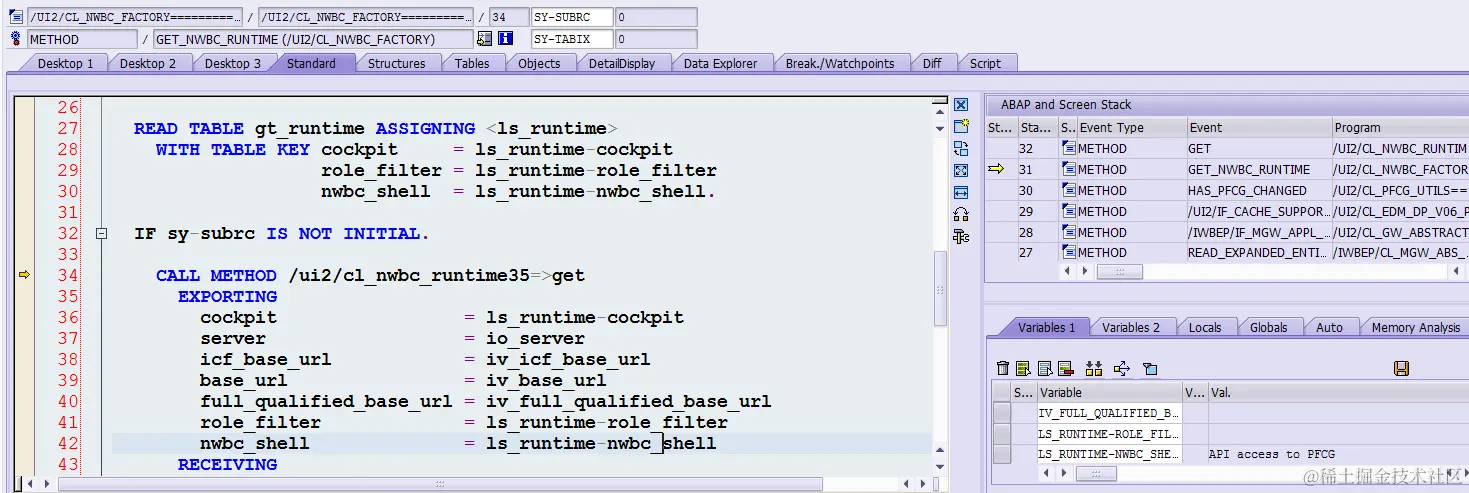
Task: Switch to the Variables 2 tab
Action: point(1131,327)
